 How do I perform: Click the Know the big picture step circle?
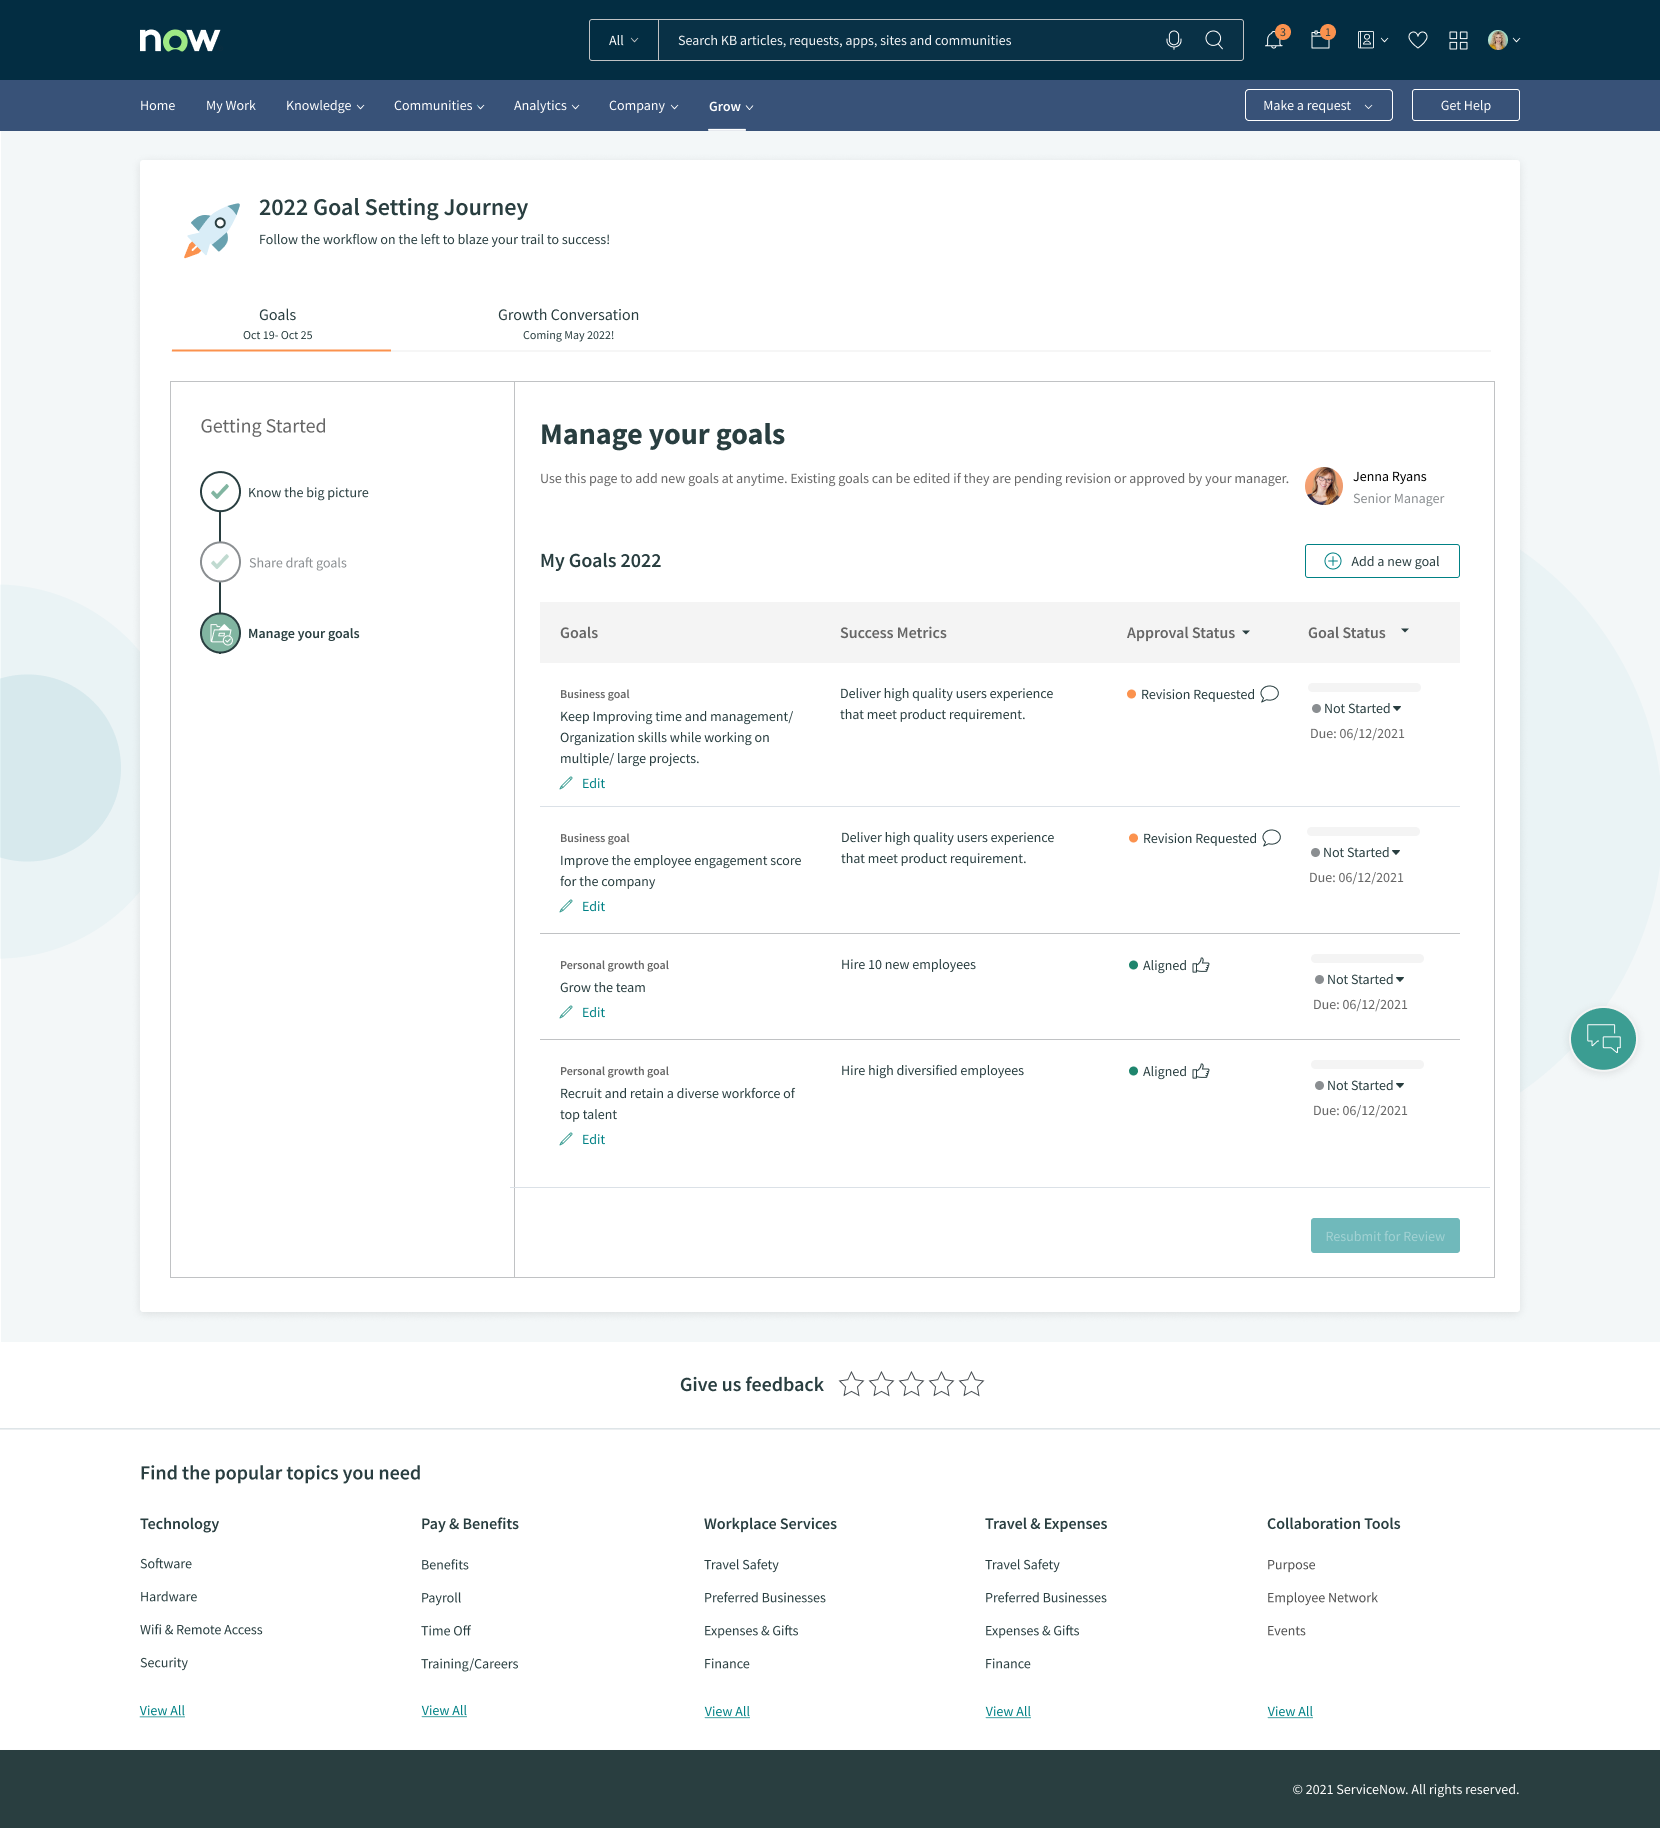(220, 491)
